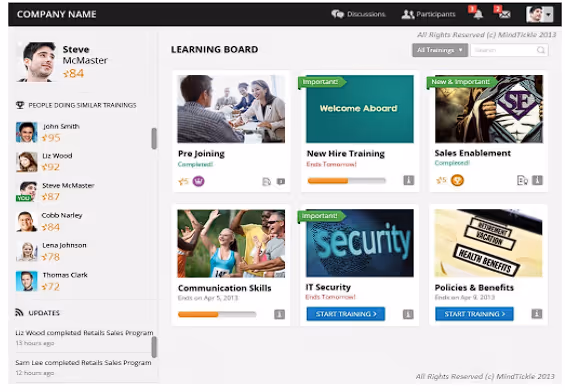Open the certificate icon on Sales Enablement card
This screenshot has height=392, width=565.
tap(522, 180)
